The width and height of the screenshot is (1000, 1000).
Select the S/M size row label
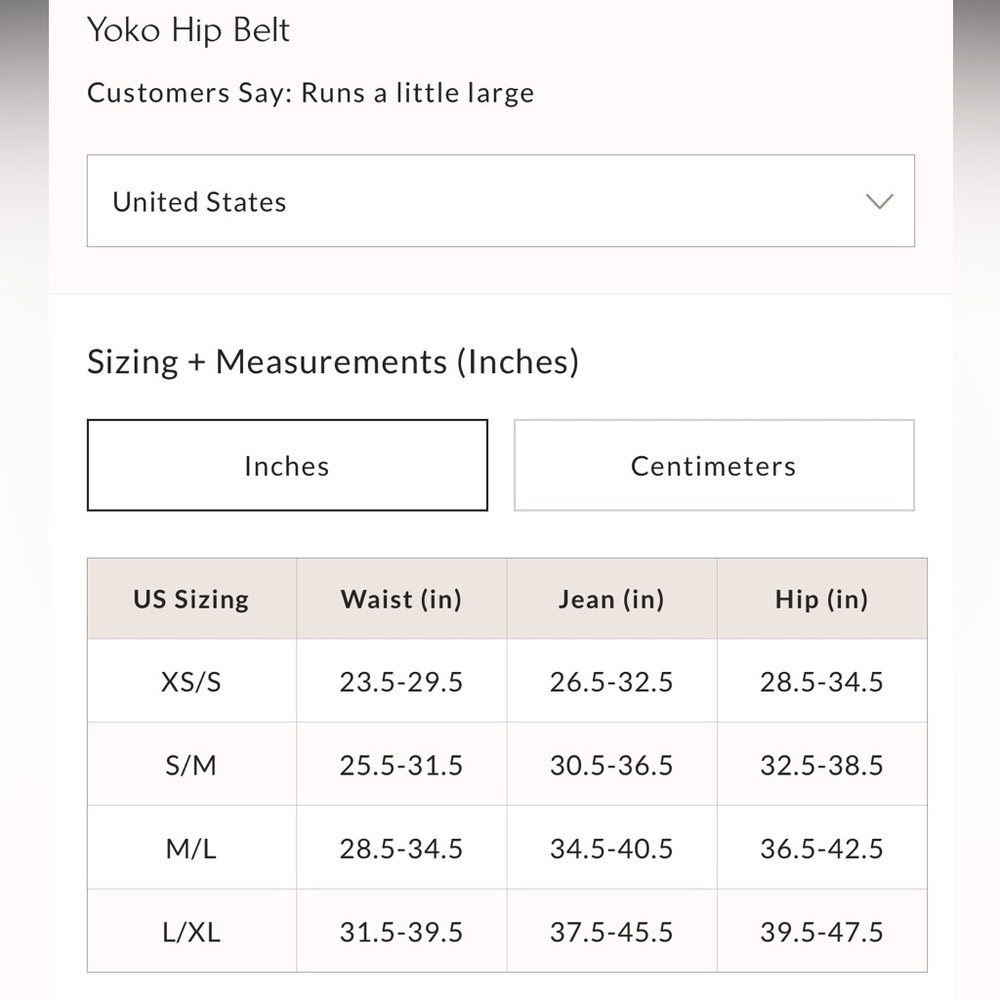(x=191, y=765)
